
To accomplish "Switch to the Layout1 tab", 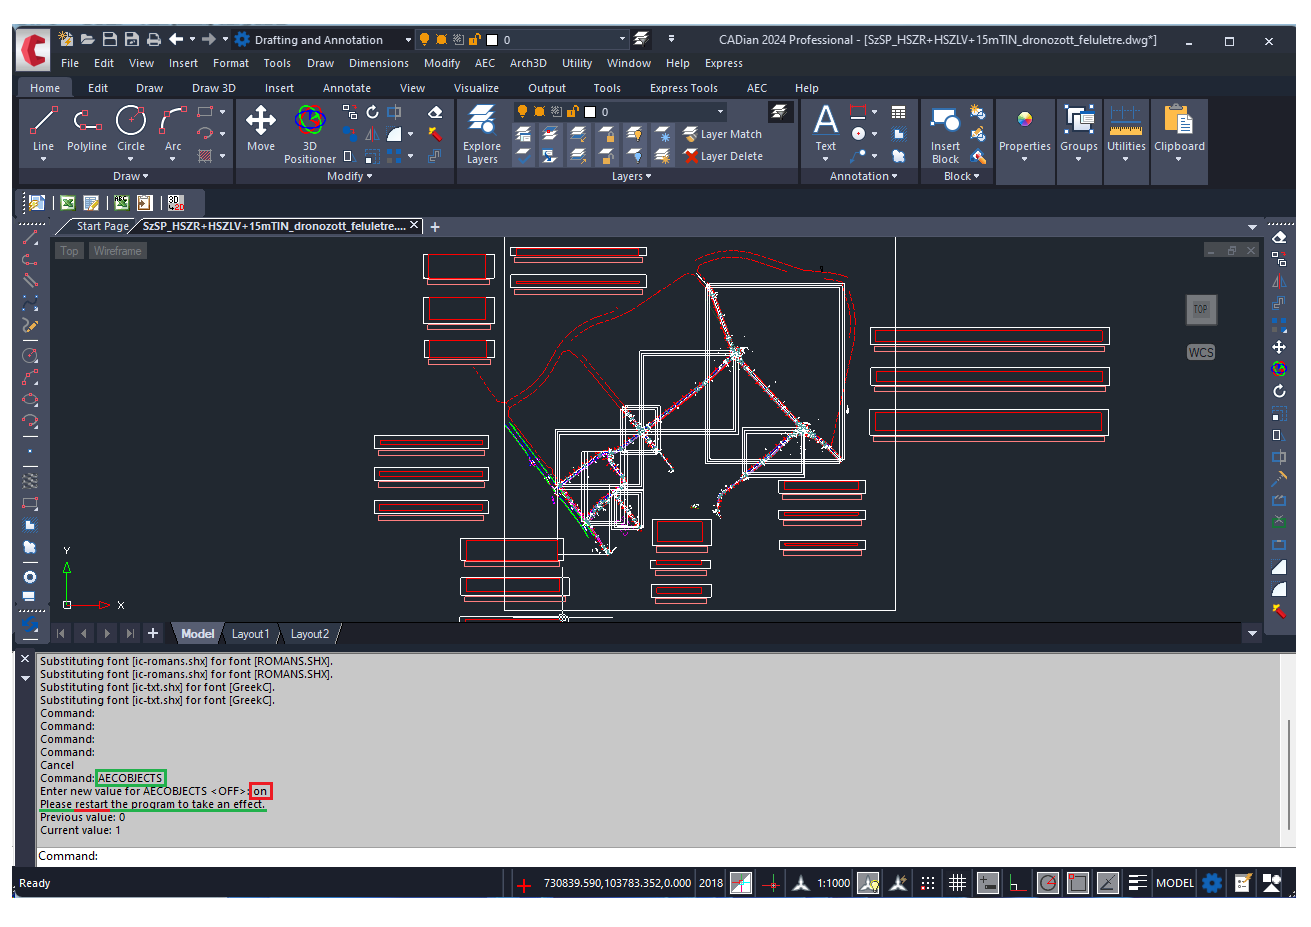I will point(250,634).
